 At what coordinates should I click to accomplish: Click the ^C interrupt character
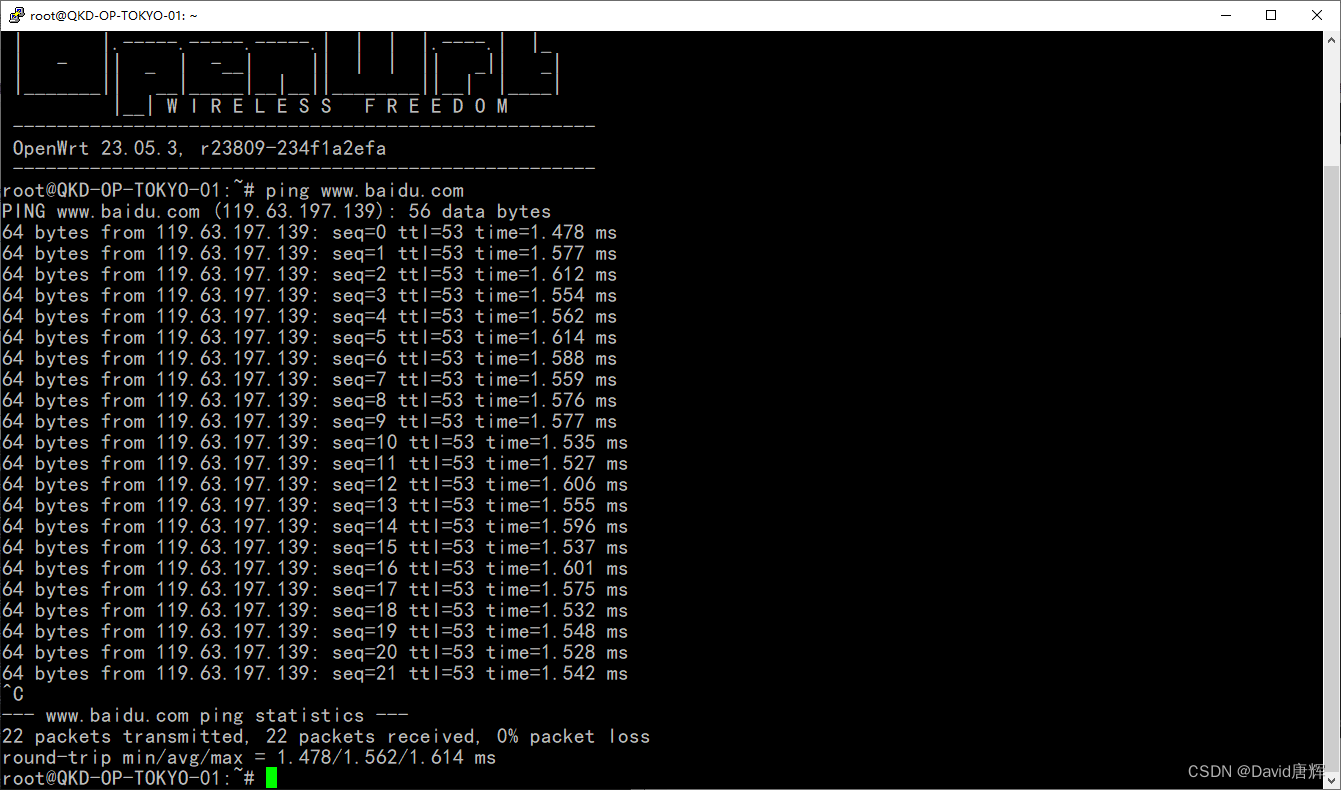click(x=14, y=693)
